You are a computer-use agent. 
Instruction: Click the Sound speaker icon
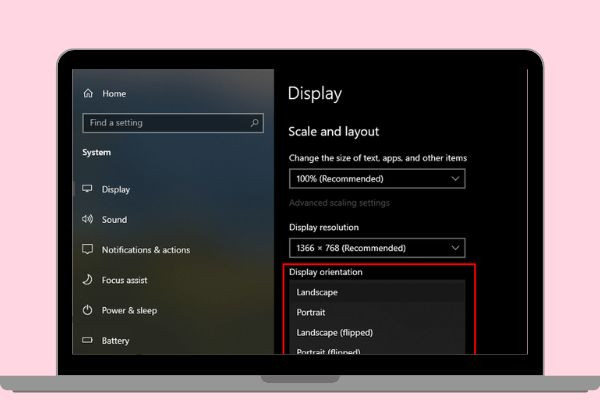pos(87,219)
